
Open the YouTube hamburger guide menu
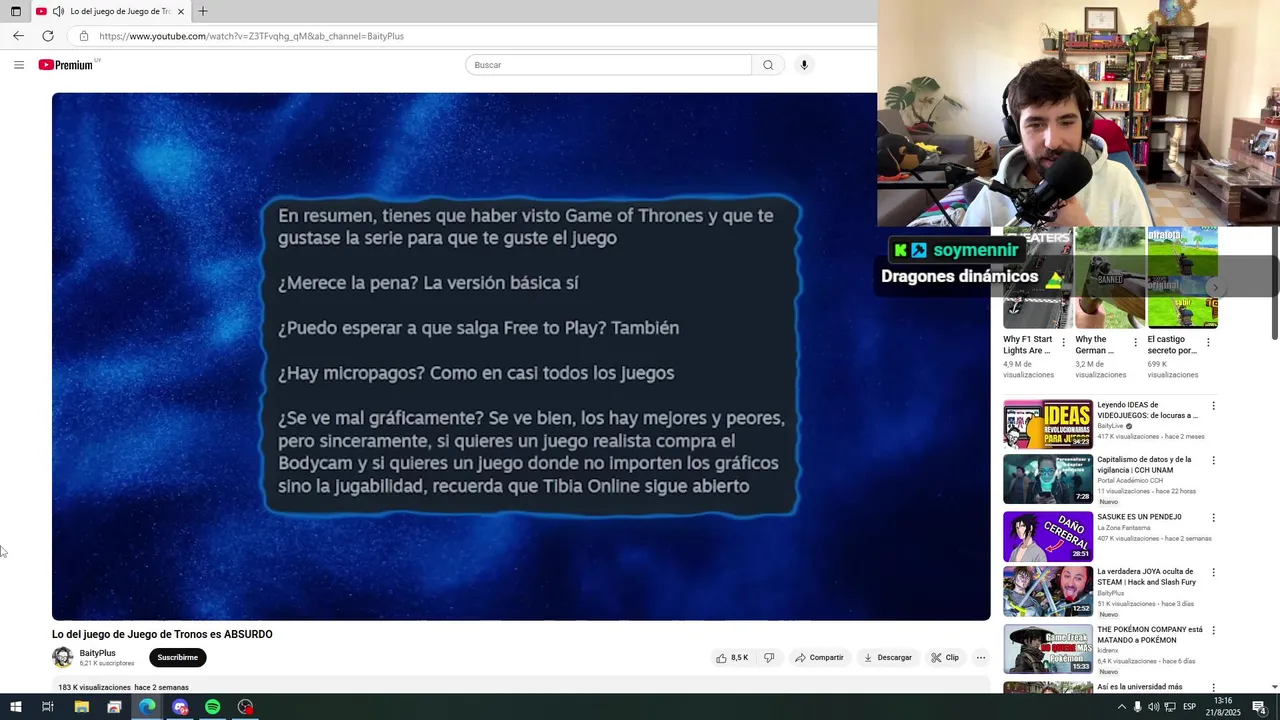pyautogui.click(x=18, y=65)
